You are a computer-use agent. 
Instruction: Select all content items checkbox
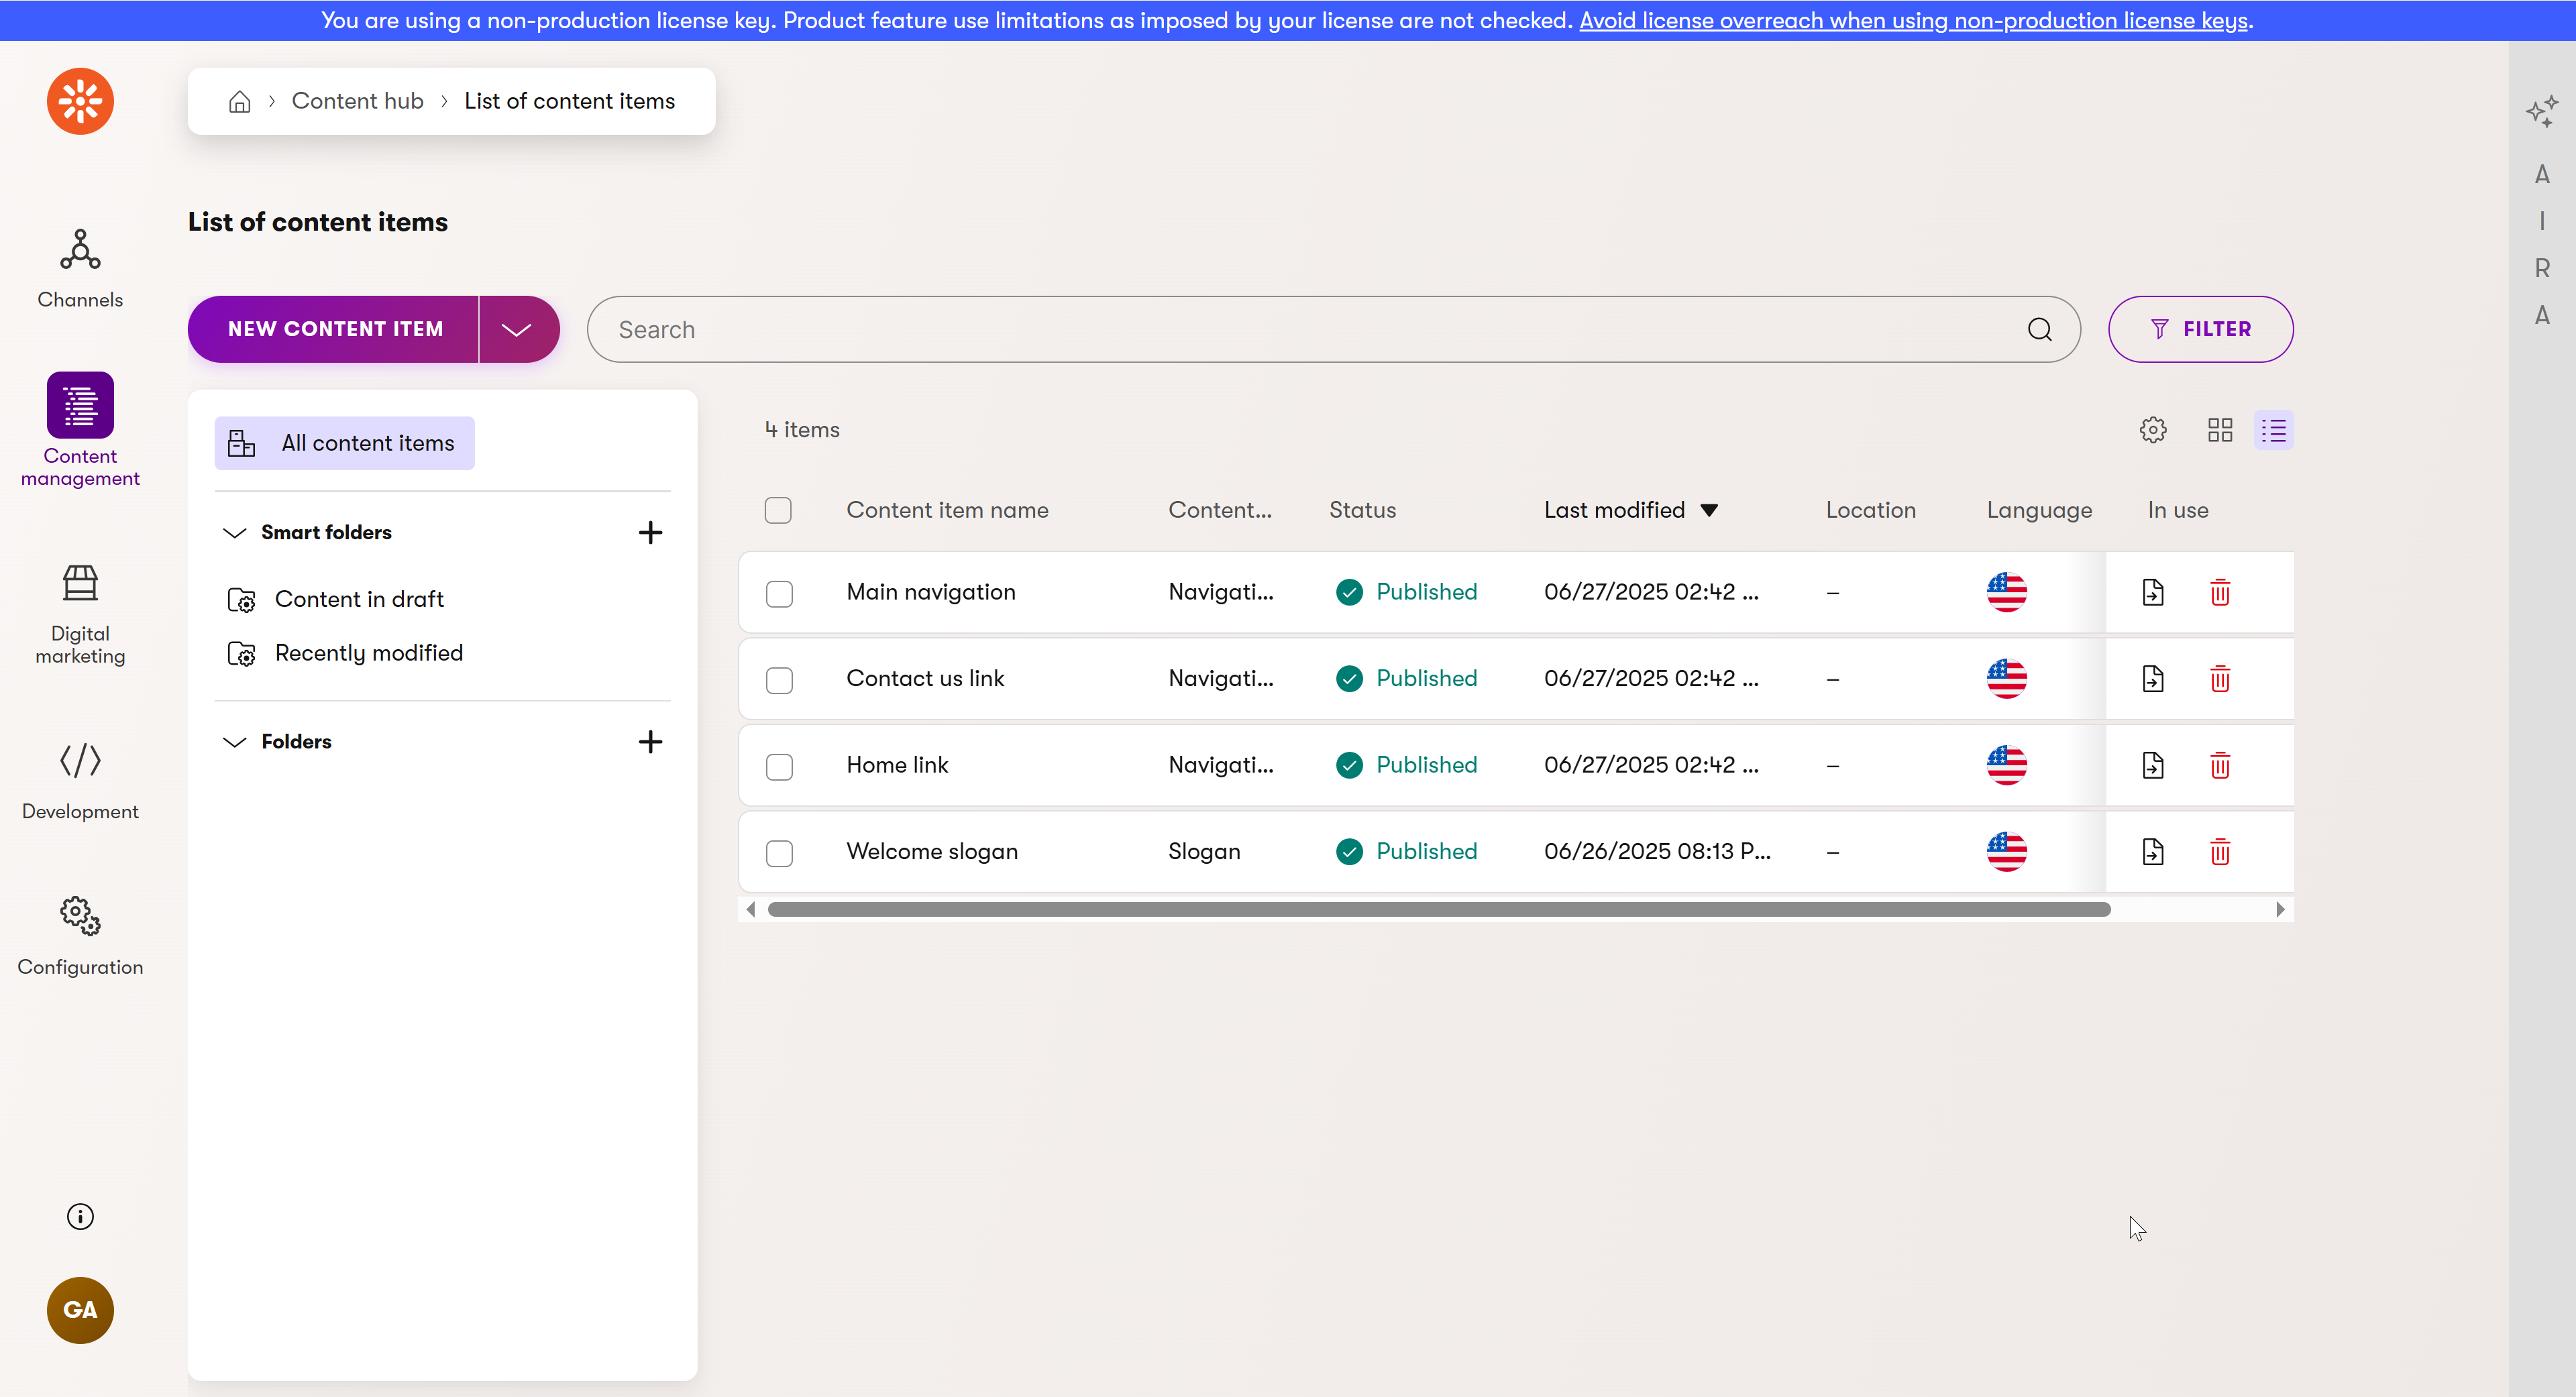[778, 510]
